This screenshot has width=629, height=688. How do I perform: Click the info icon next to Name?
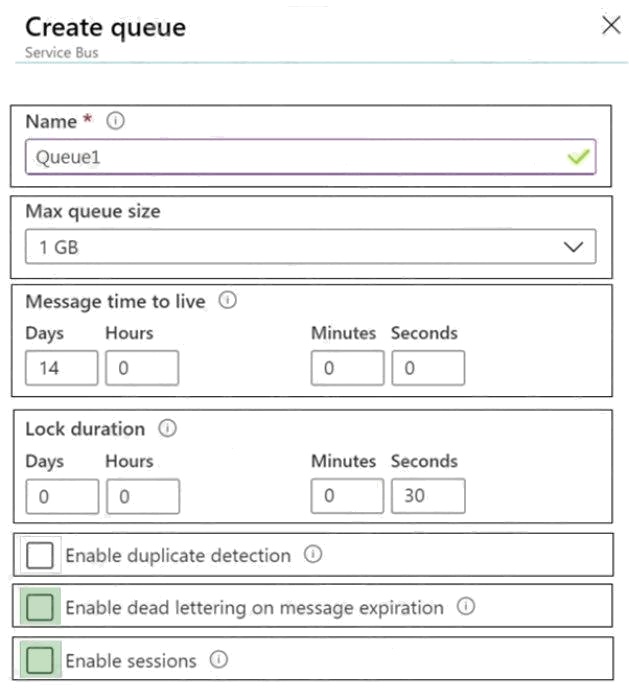coord(115,122)
